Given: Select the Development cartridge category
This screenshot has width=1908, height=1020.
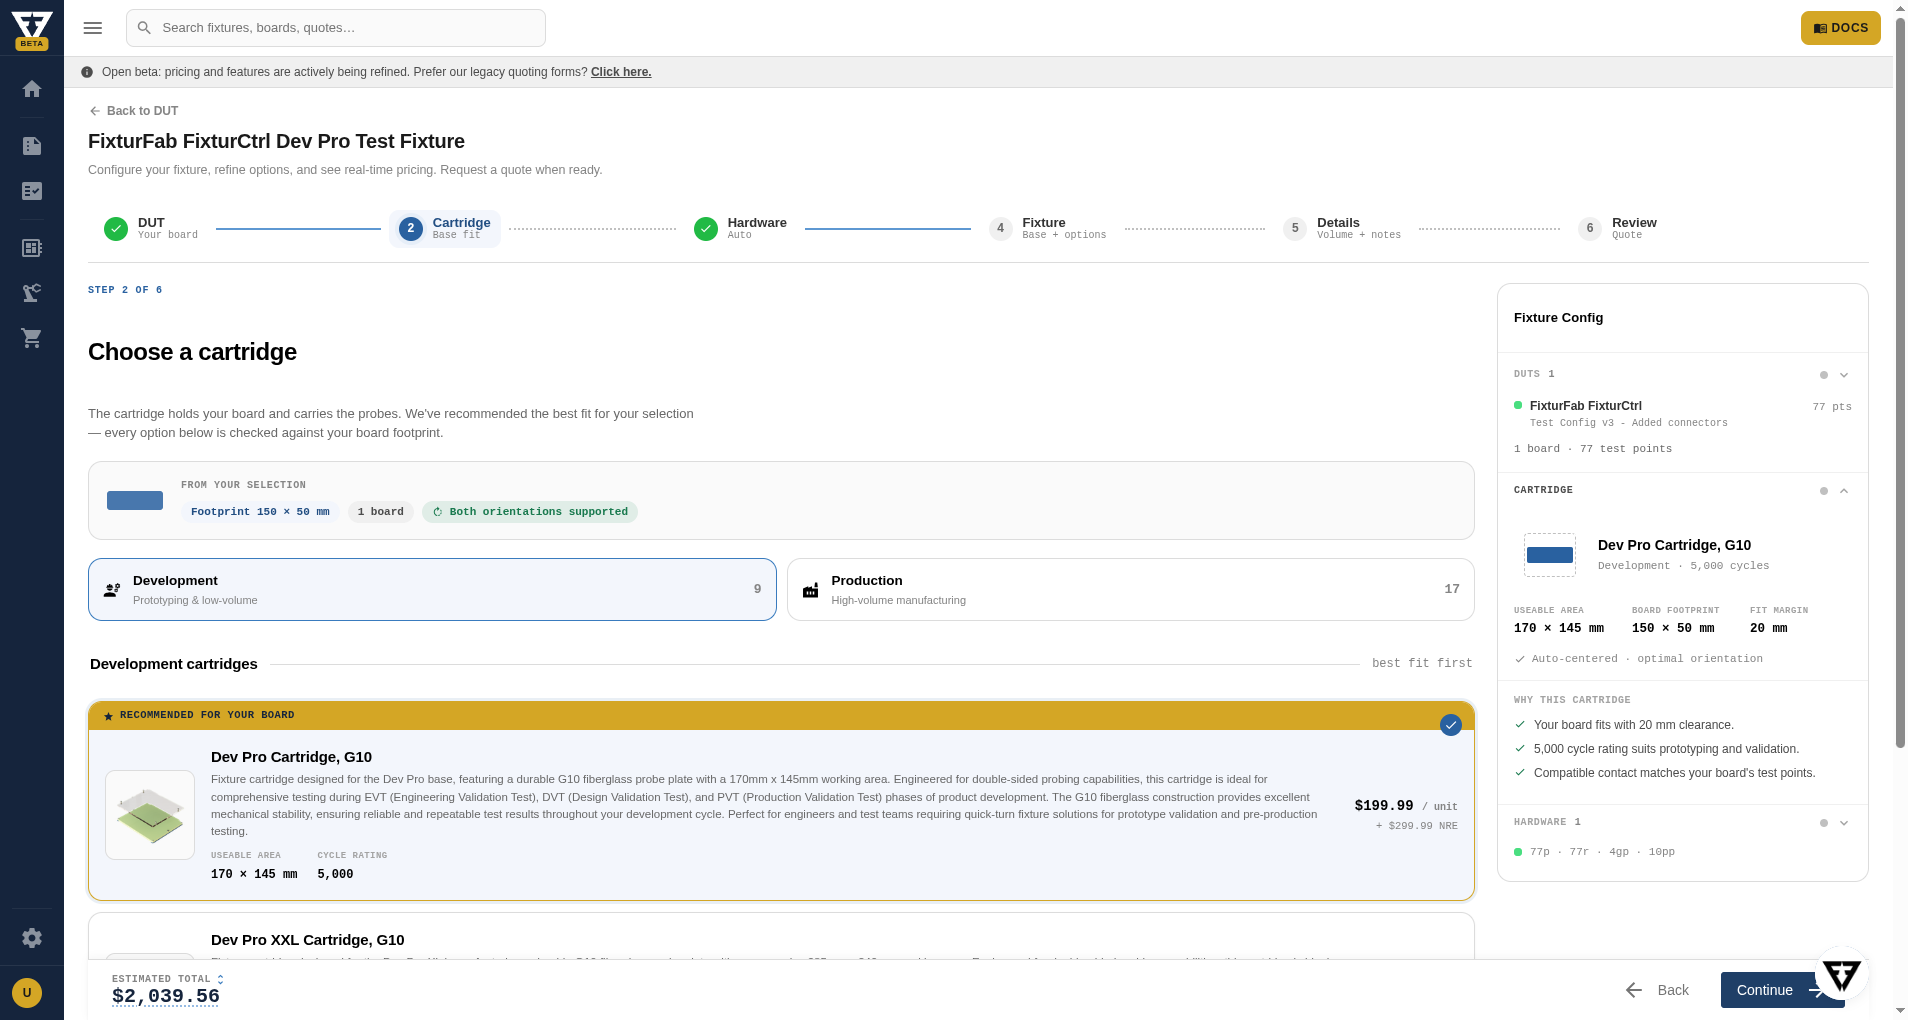Looking at the screenshot, I should click(x=432, y=590).
